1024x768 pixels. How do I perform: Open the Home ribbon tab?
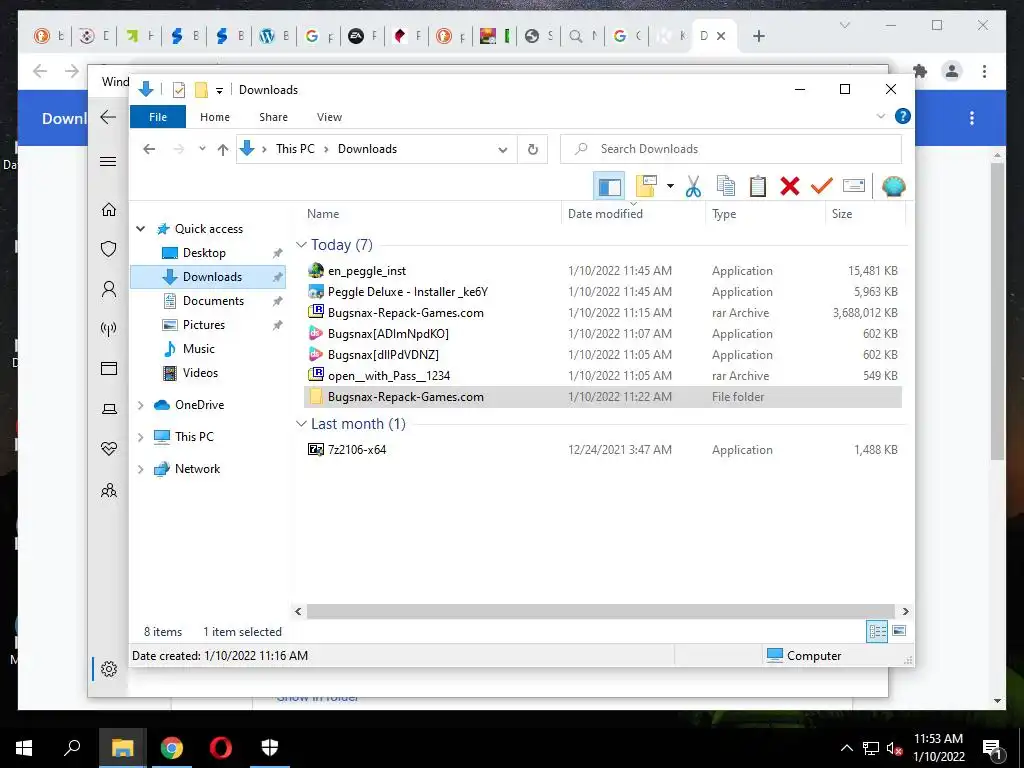click(x=215, y=117)
